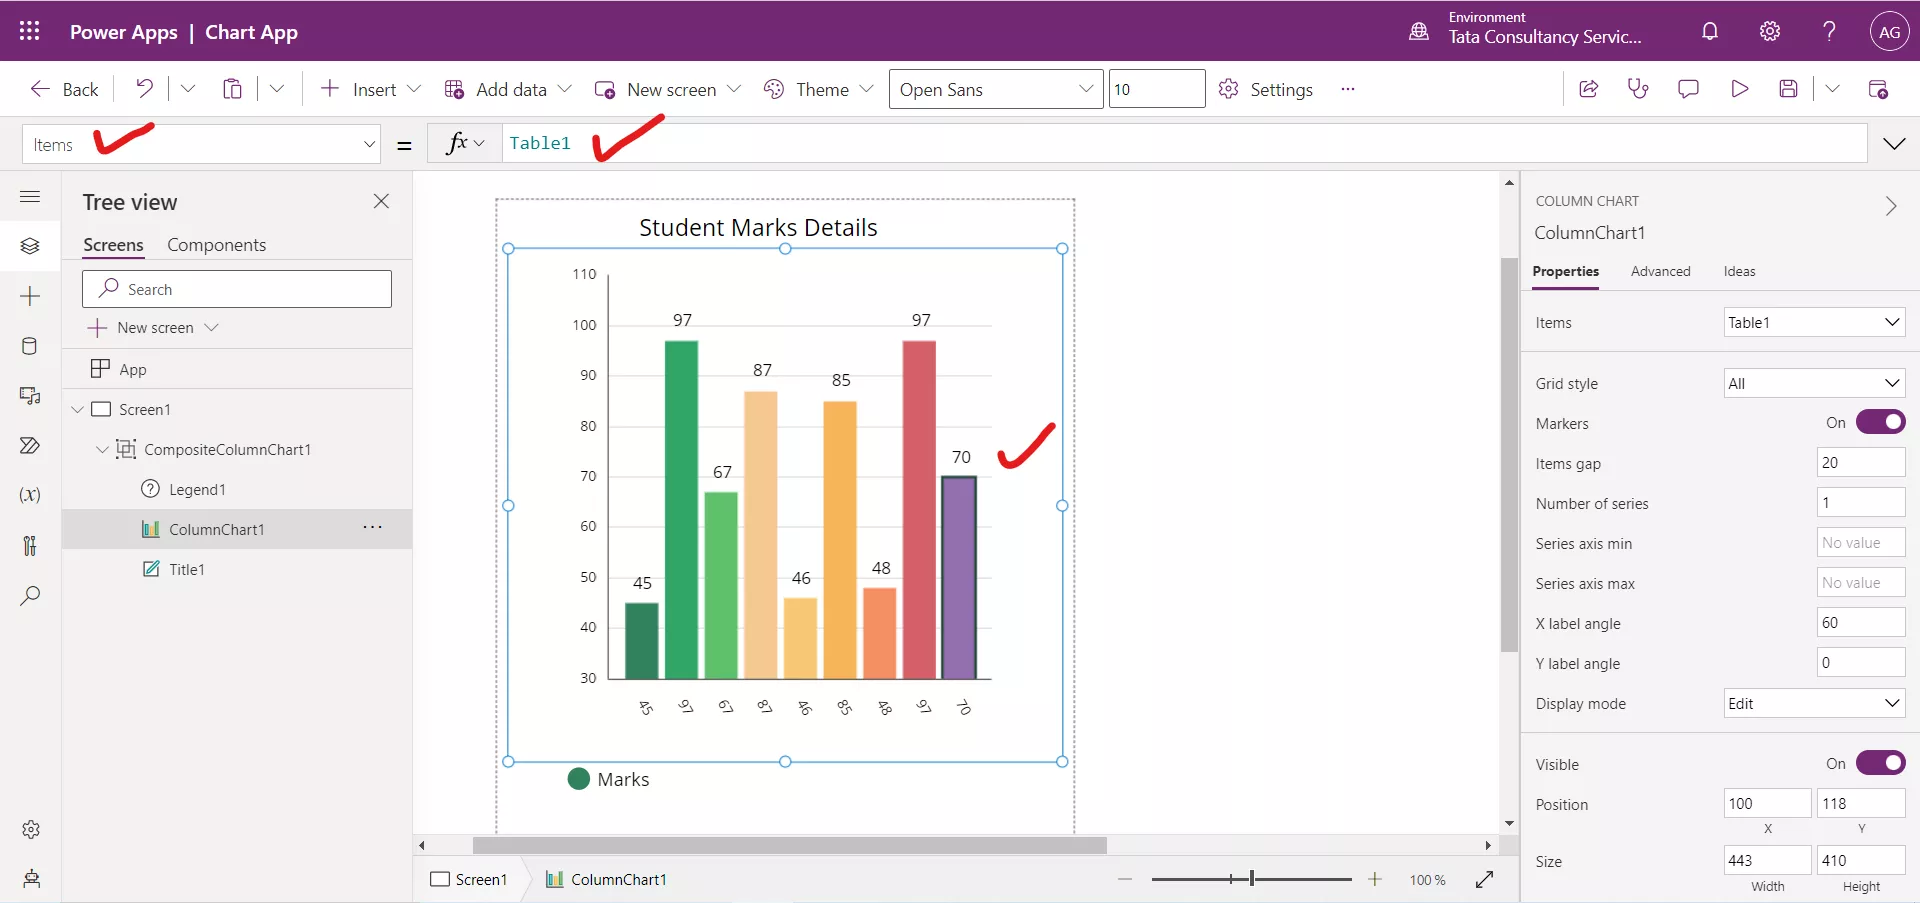This screenshot has height=903, width=1920.
Task: Click the Back button
Action: [x=63, y=88]
